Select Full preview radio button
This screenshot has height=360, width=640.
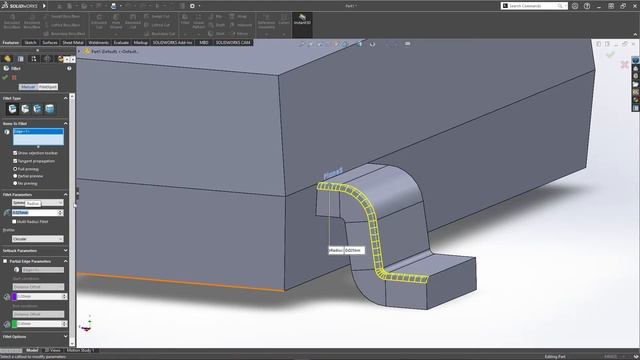pyautogui.click(x=15, y=169)
